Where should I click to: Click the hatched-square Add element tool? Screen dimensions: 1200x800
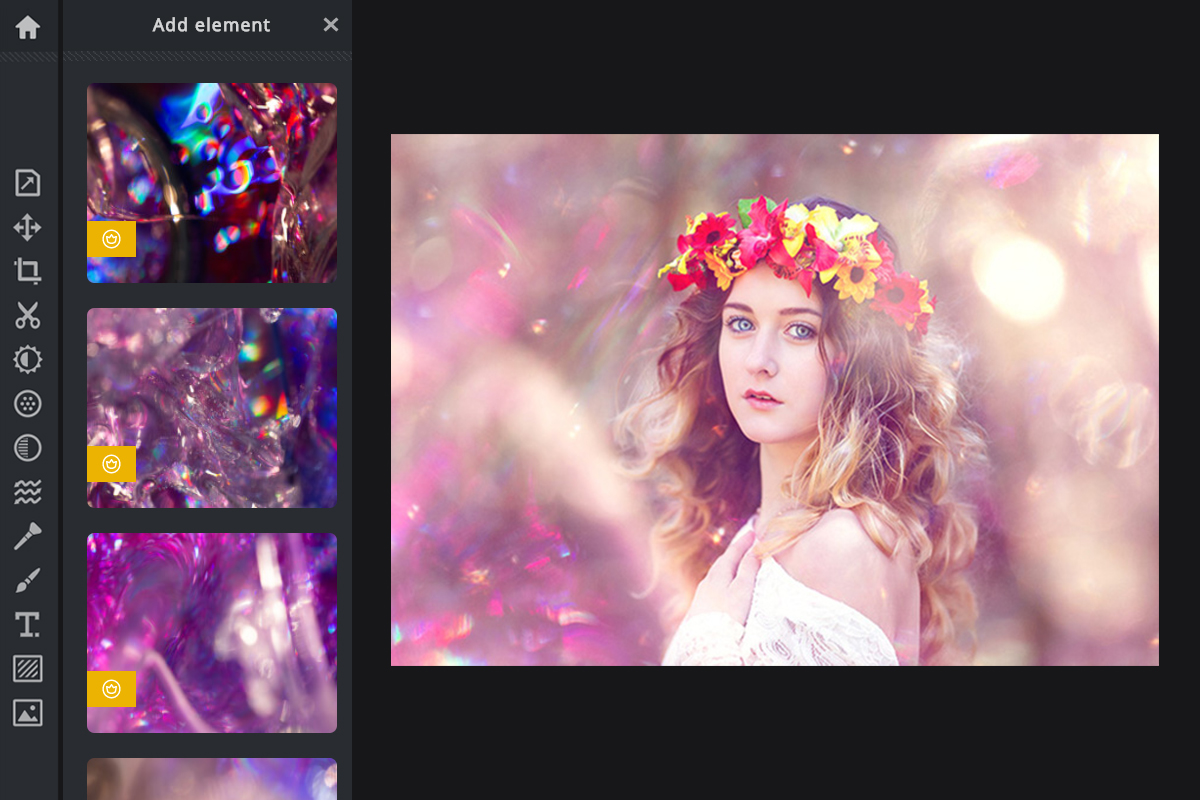[28, 669]
